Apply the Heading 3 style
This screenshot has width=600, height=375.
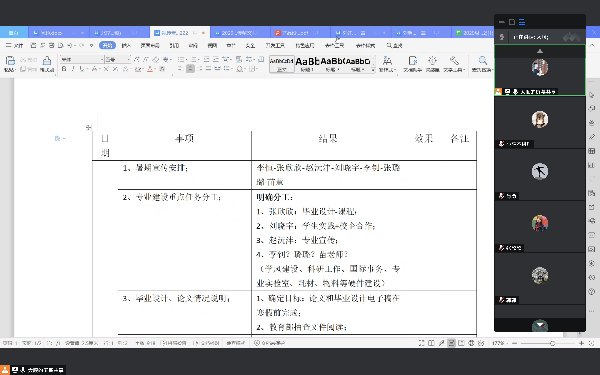coord(358,64)
